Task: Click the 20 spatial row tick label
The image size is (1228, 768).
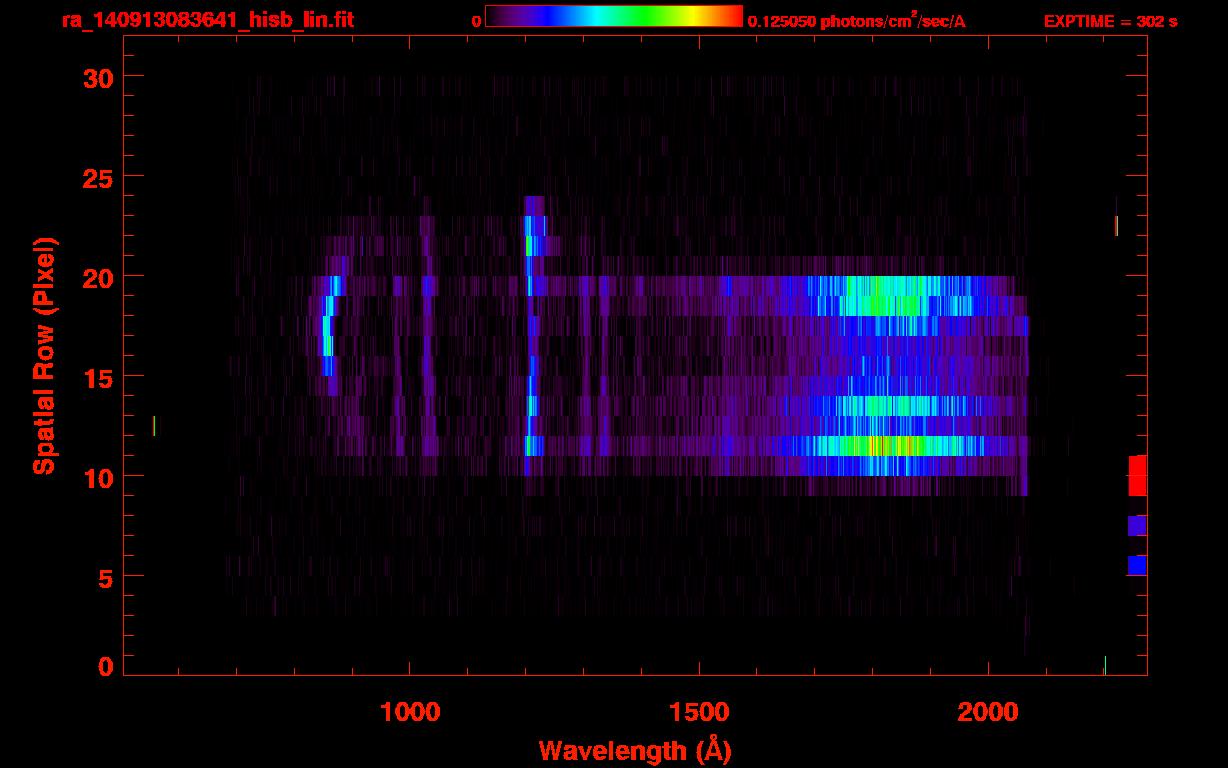Action: tap(98, 277)
